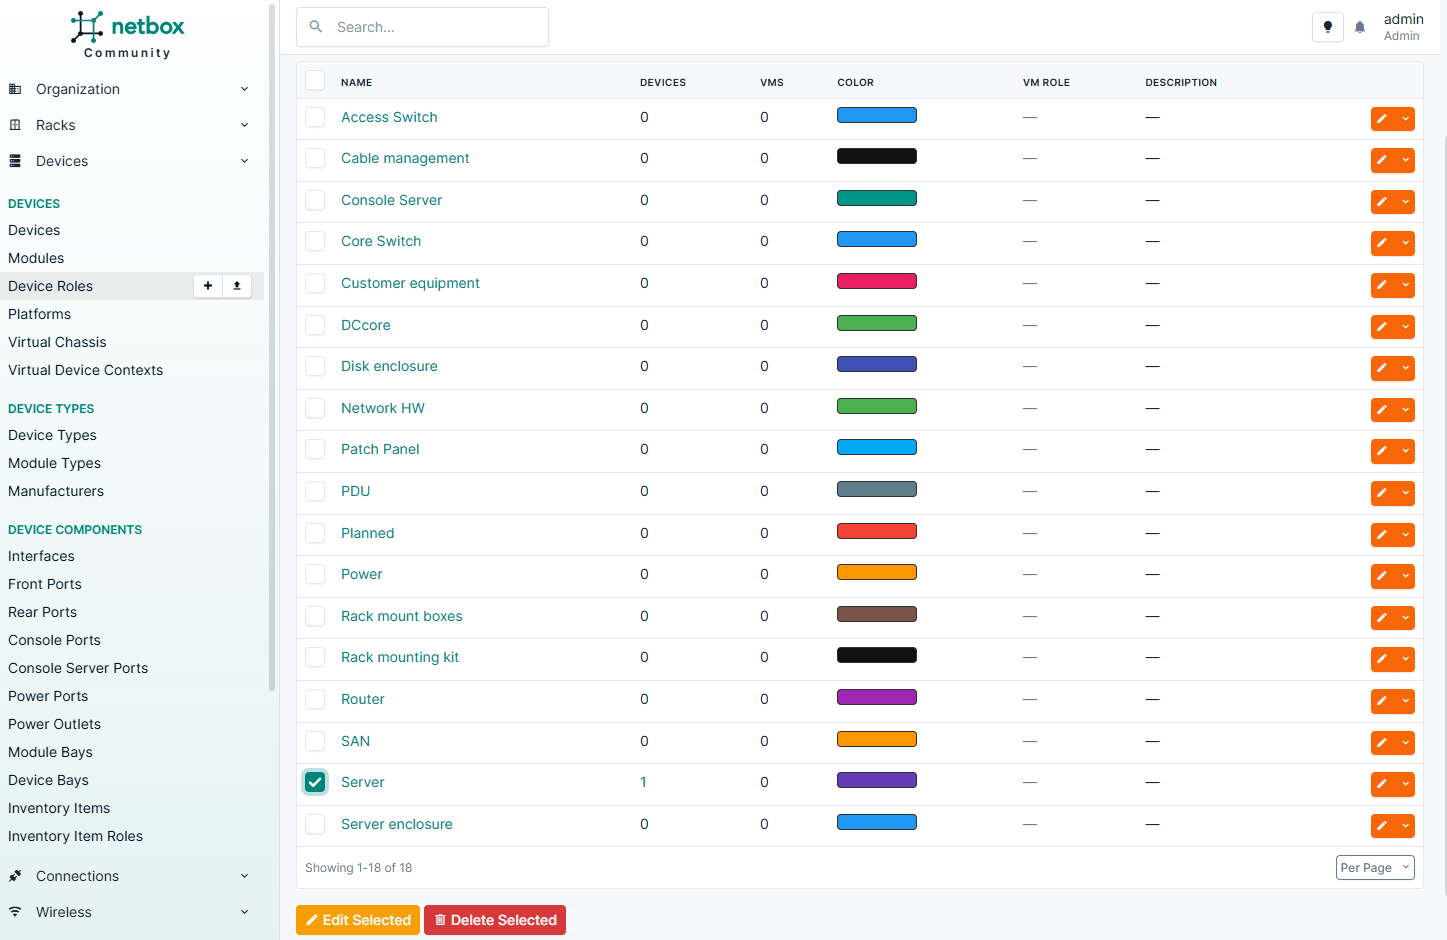Open Platforms in the sidebar
1447x940 pixels.
pyautogui.click(x=40, y=314)
